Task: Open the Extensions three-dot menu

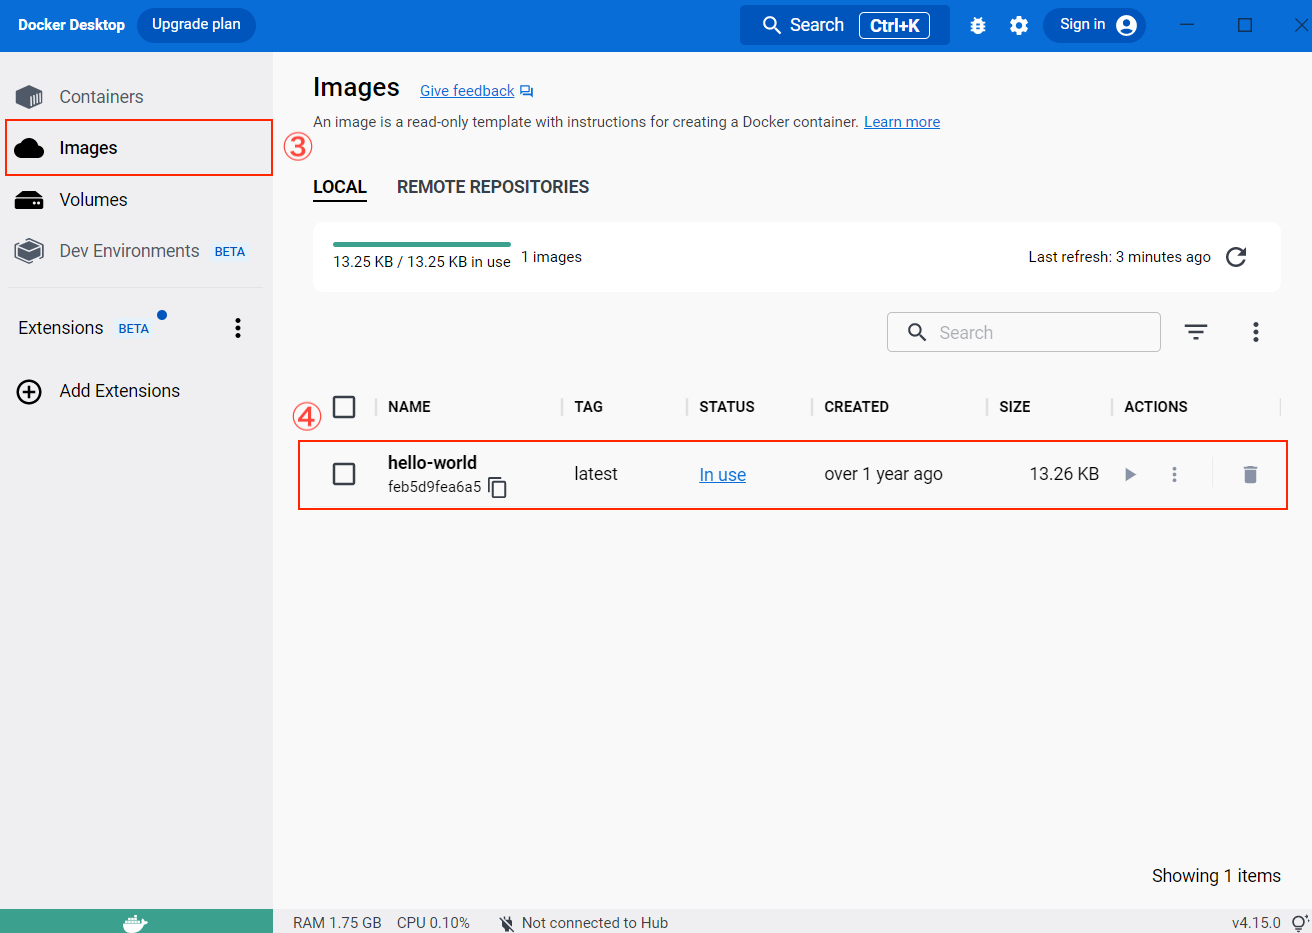Action: point(238,328)
